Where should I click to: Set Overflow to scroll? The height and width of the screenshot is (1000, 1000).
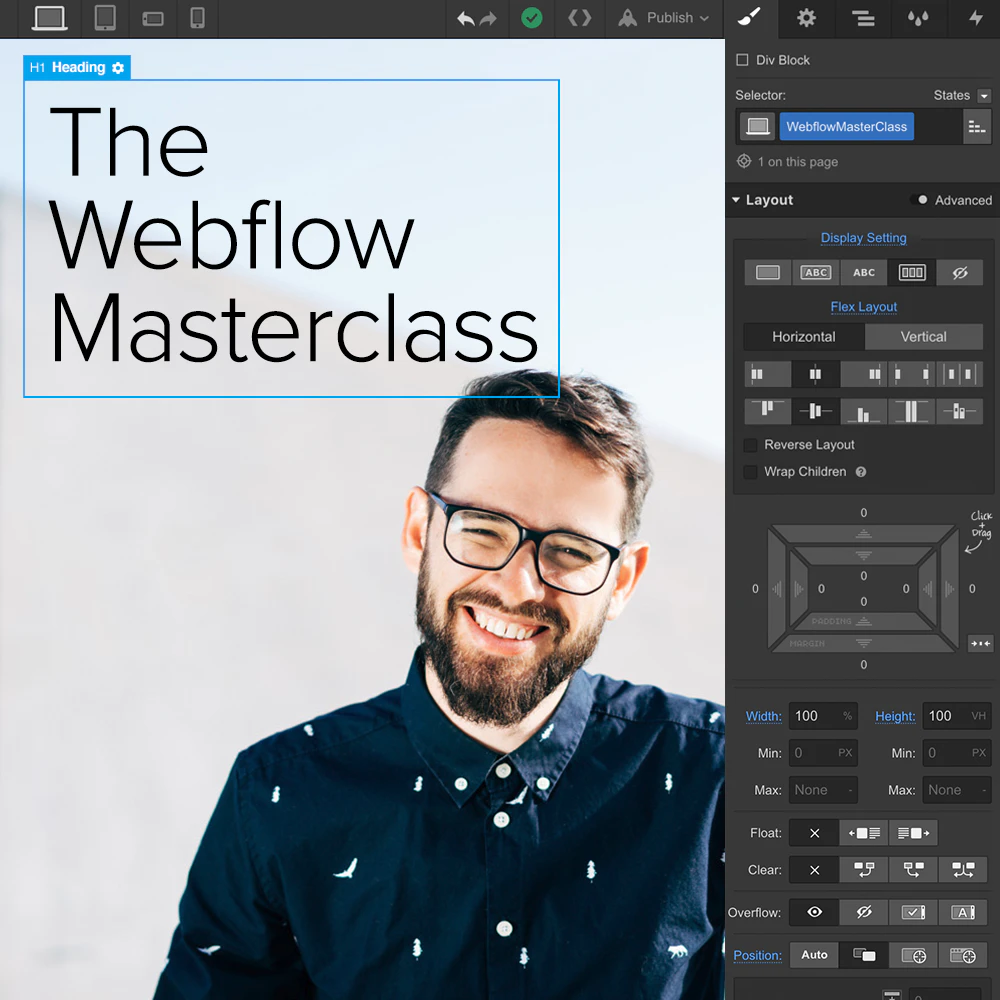[x=913, y=912]
